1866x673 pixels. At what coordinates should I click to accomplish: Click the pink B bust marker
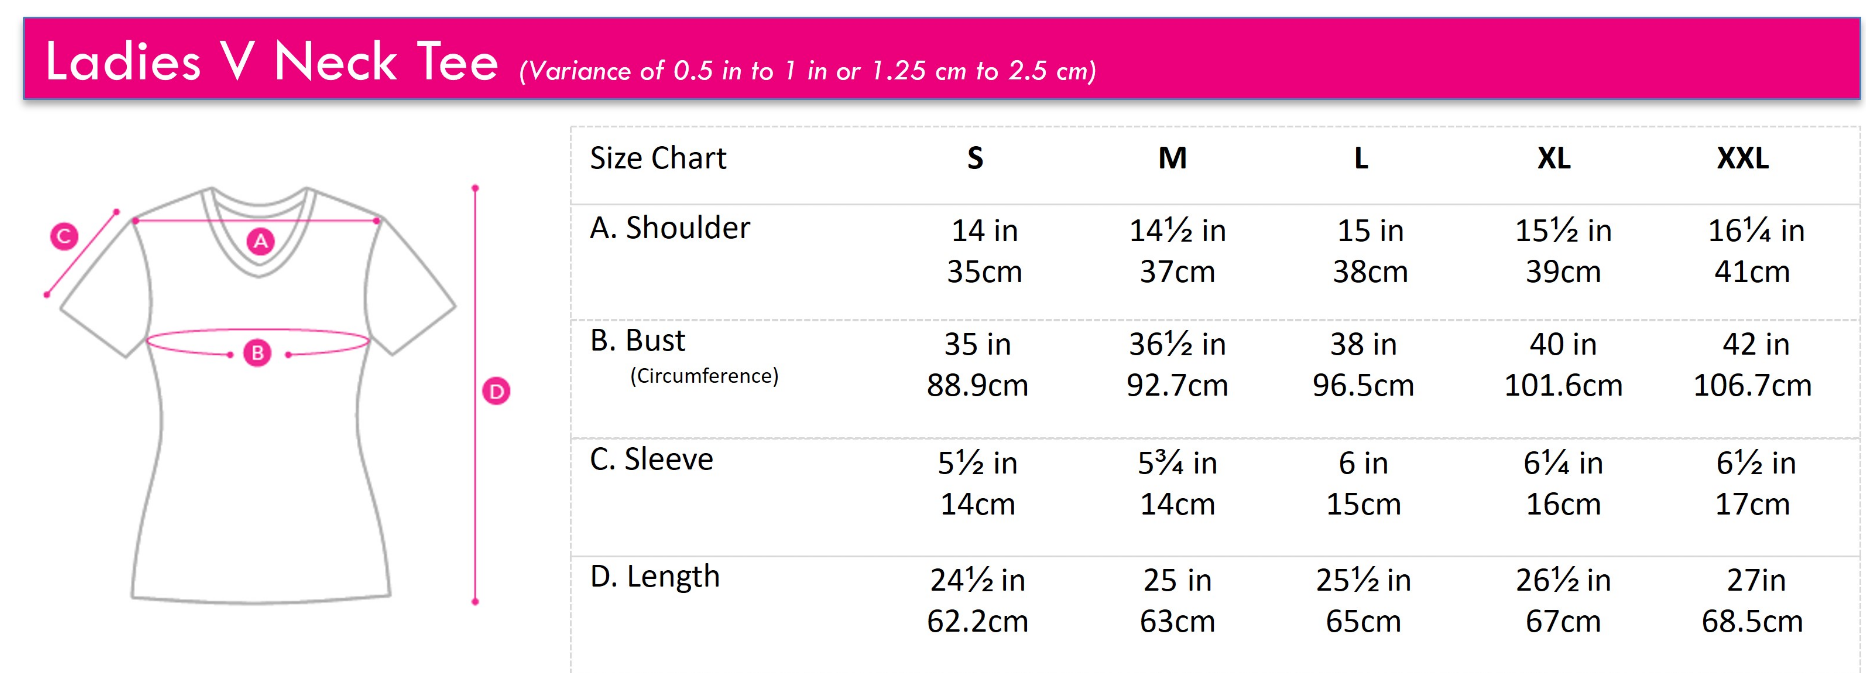click(x=258, y=353)
